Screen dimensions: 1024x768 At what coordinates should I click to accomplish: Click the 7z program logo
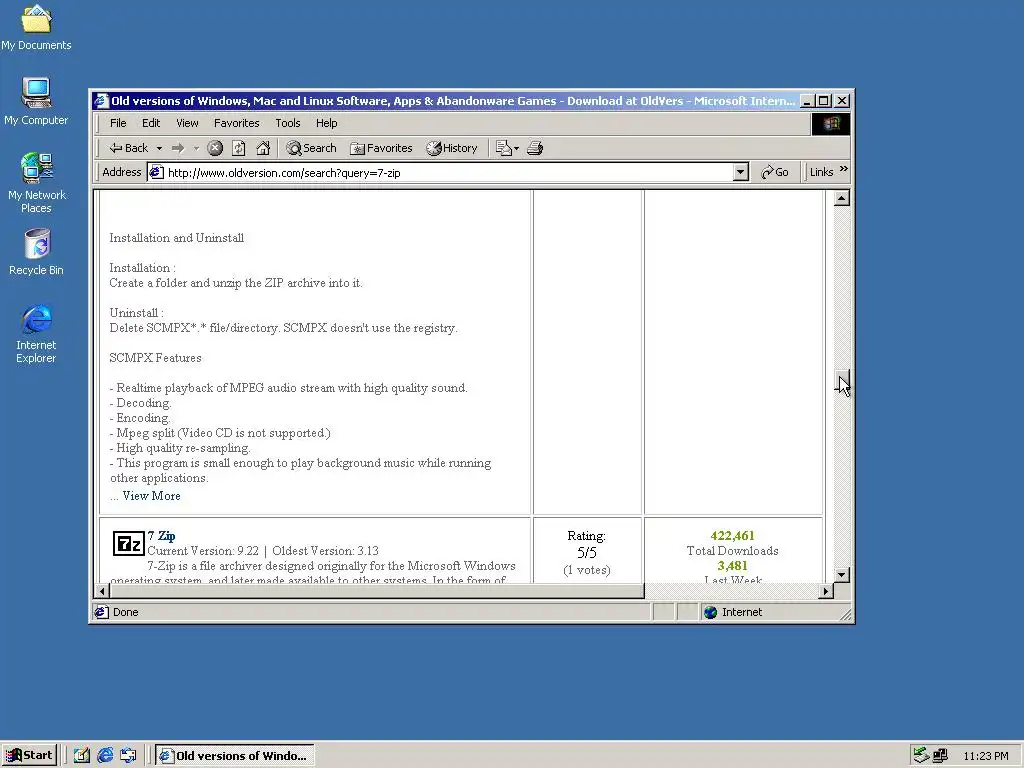pyautogui.click(x=128, y=543)
